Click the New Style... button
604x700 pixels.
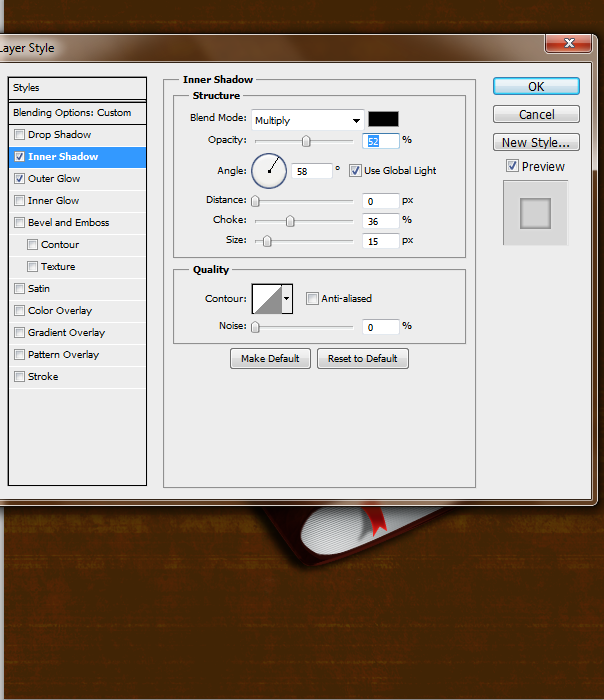[536, 142]
